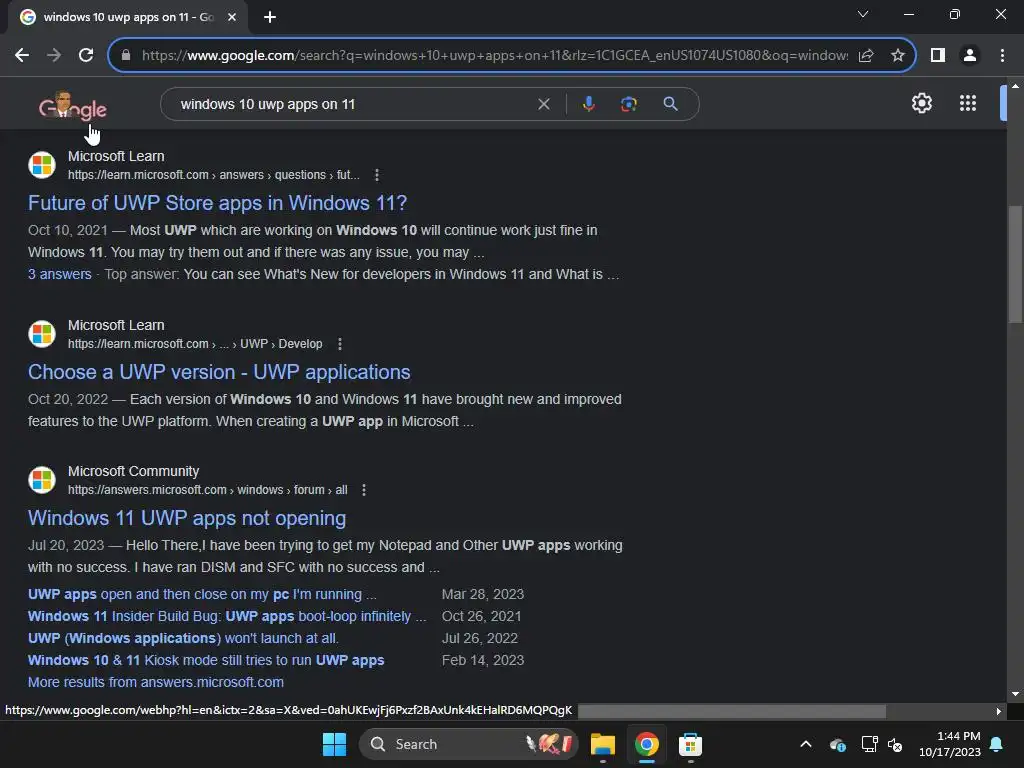Screen dimensions: 1024x768
Task: Open Chrome side panel
Action: [x=938, y=56]
